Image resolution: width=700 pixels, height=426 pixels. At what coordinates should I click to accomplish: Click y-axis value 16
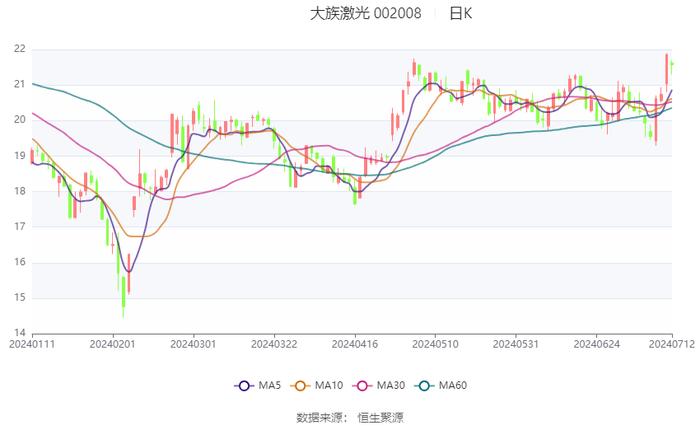pyautogui.click(x=20, y=262)
